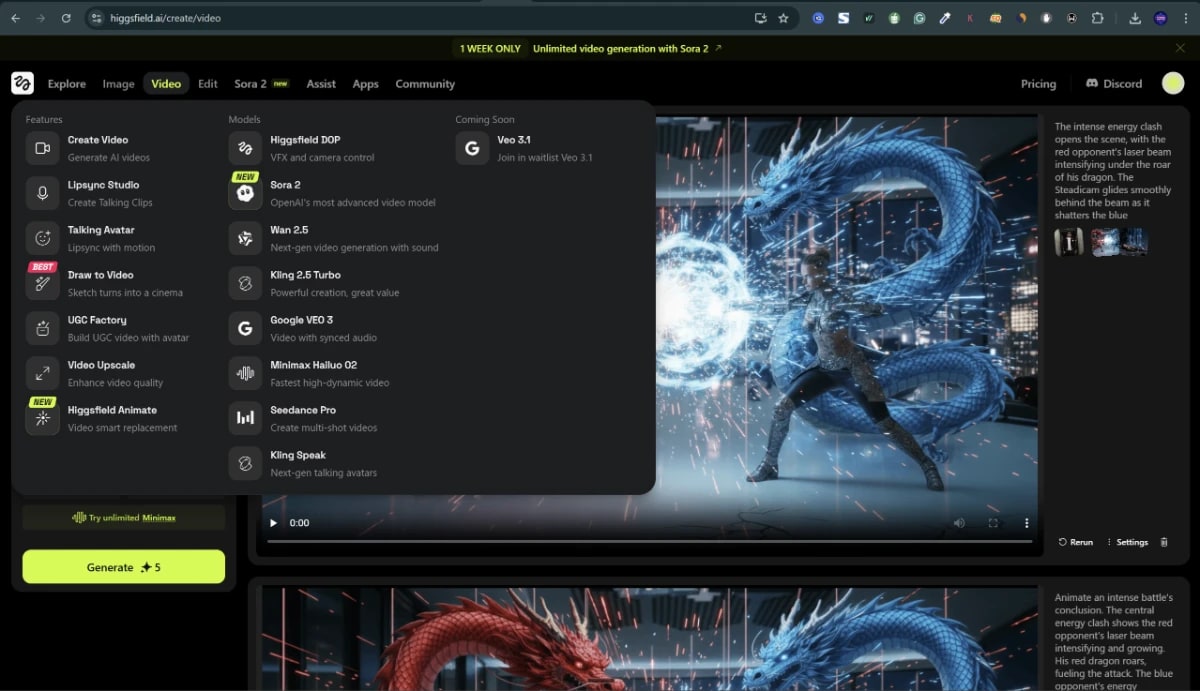The image size is (1200, 691).
Task: Open the user profile avatar
Action: point(1173,83)
